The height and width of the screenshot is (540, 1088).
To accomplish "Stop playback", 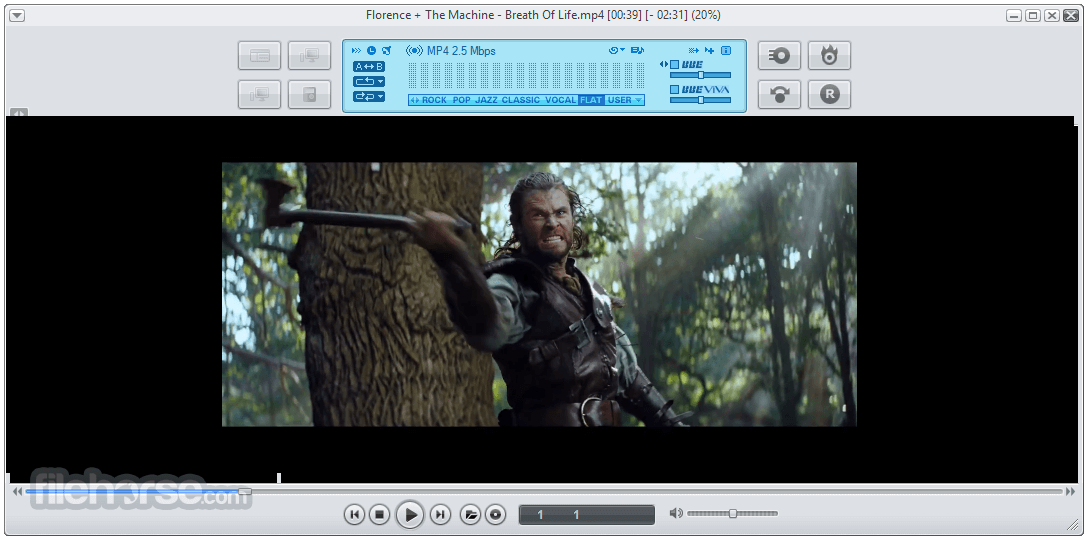I will pyautogui.click(x=380, y=515).
